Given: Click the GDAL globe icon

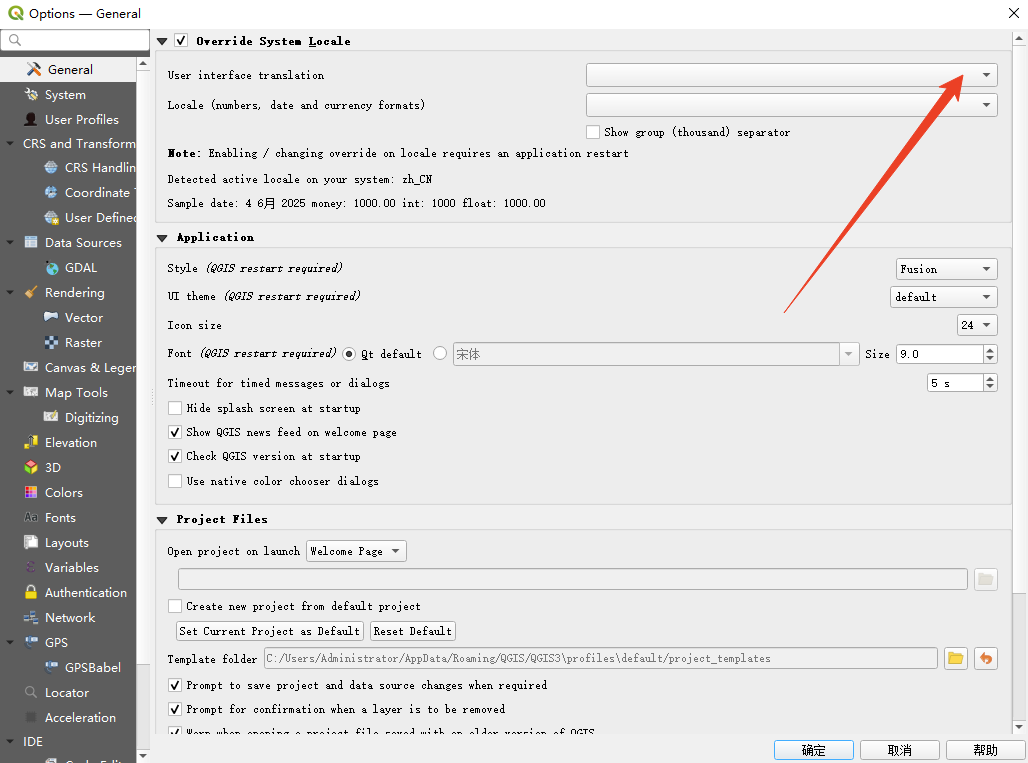Looking at the screenshot, I should click(51, 268).
